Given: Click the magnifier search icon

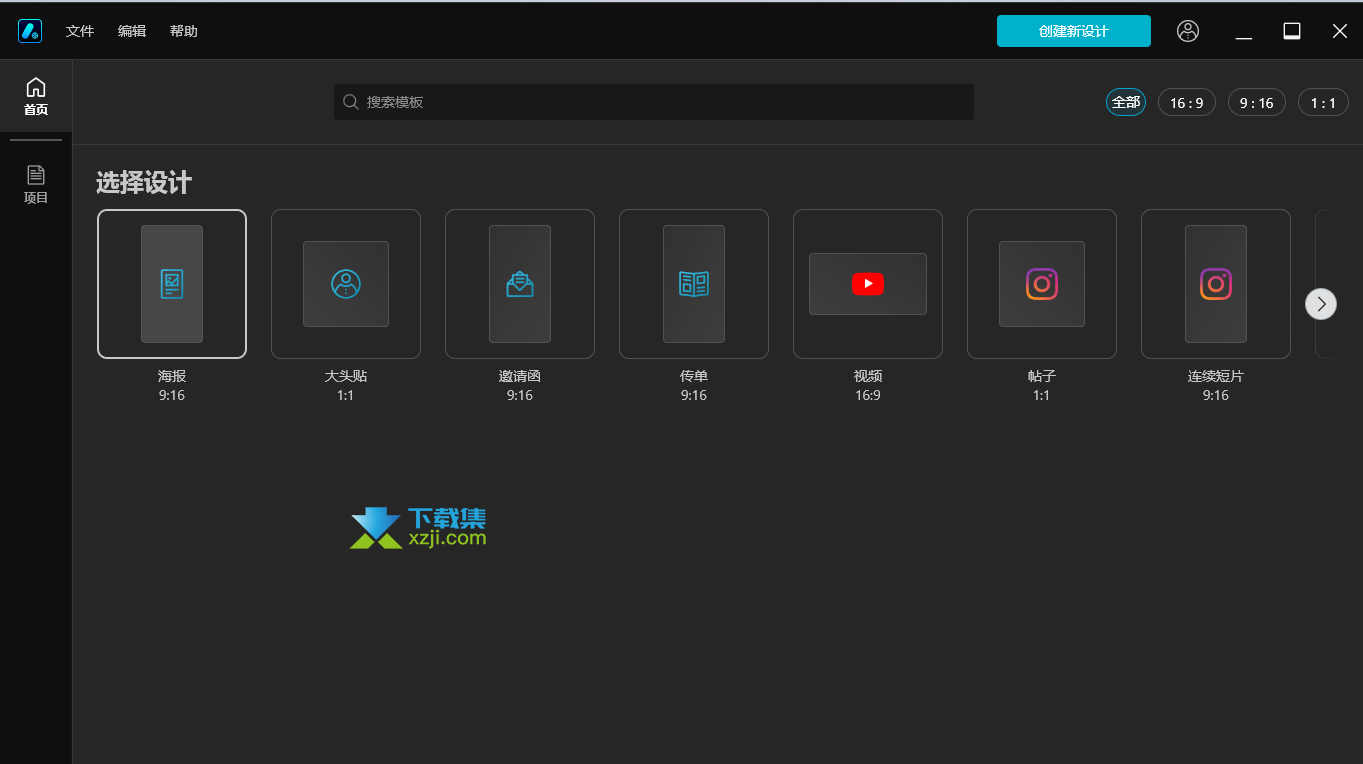Looking at the screenshot, I should [351, 102].
